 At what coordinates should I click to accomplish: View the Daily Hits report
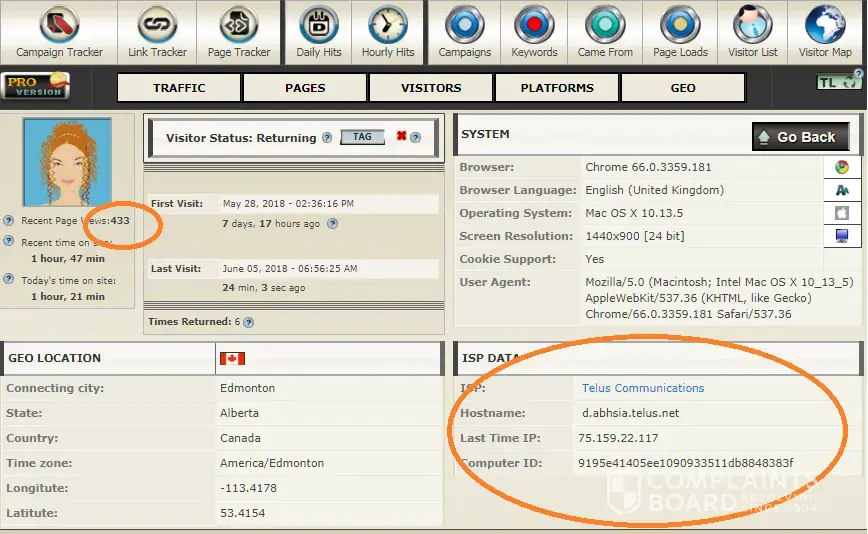tap(319, 32)
